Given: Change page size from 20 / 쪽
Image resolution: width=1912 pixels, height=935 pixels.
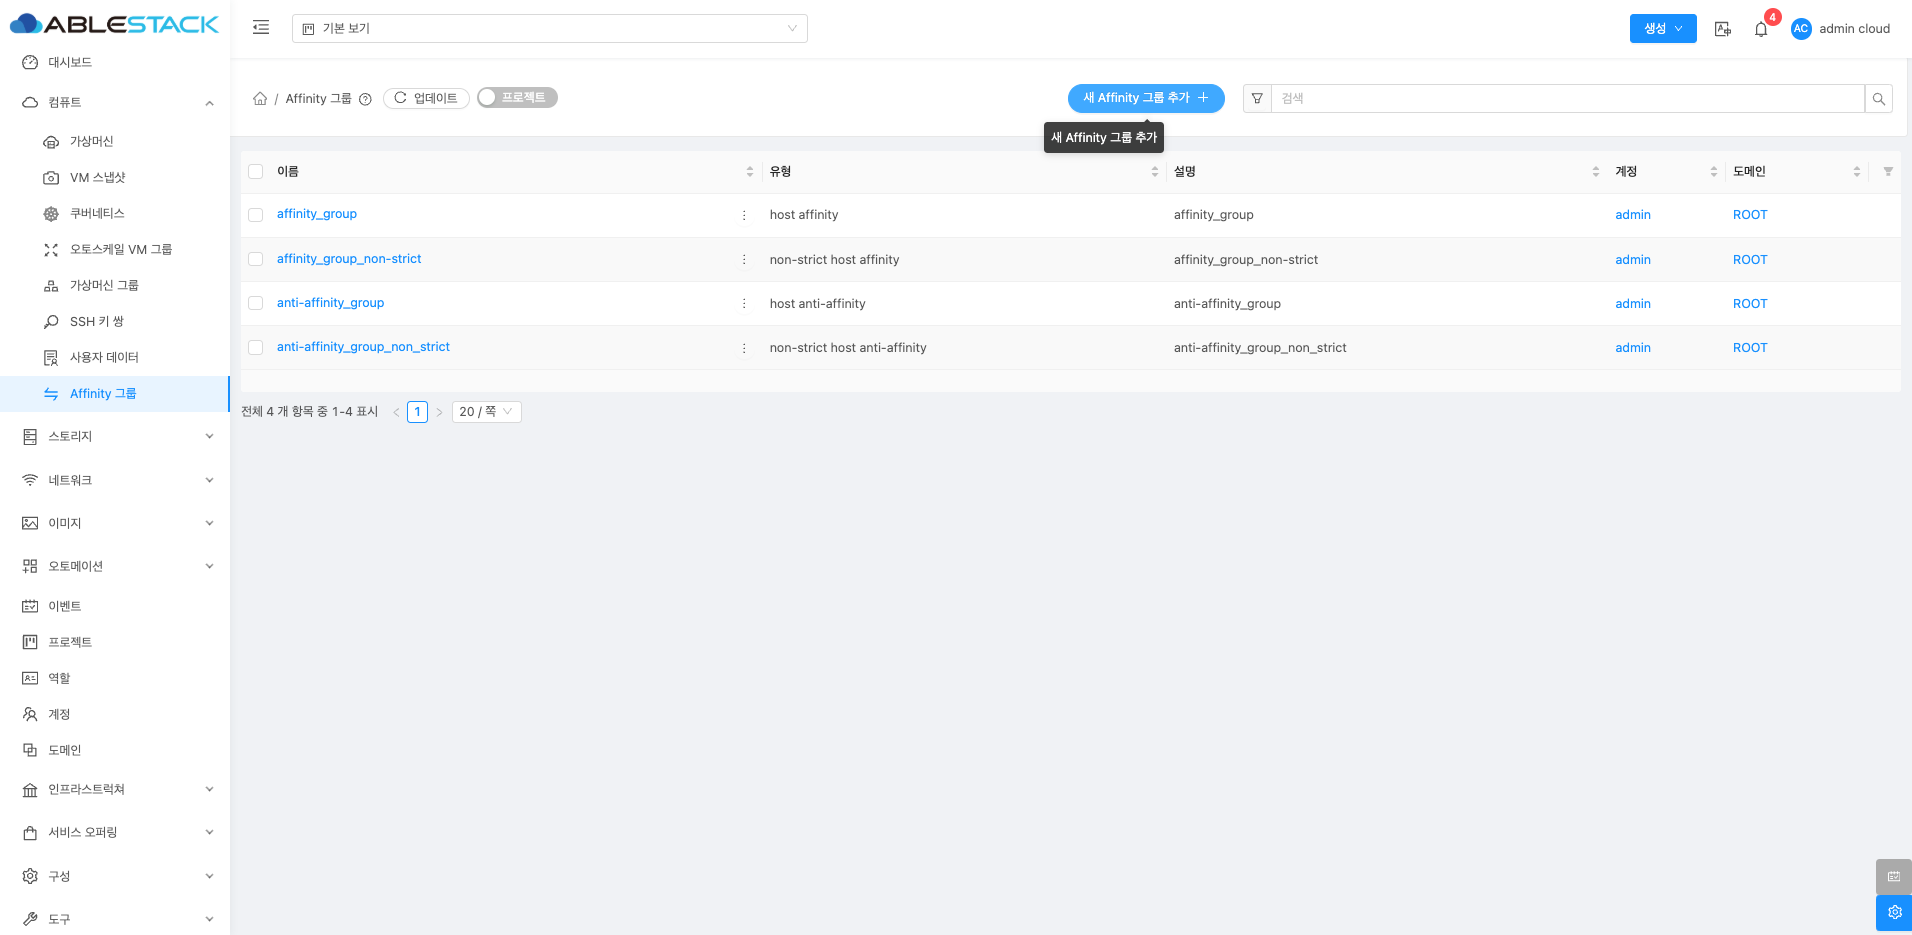Looking at the screenshot, I should [486, 412].
